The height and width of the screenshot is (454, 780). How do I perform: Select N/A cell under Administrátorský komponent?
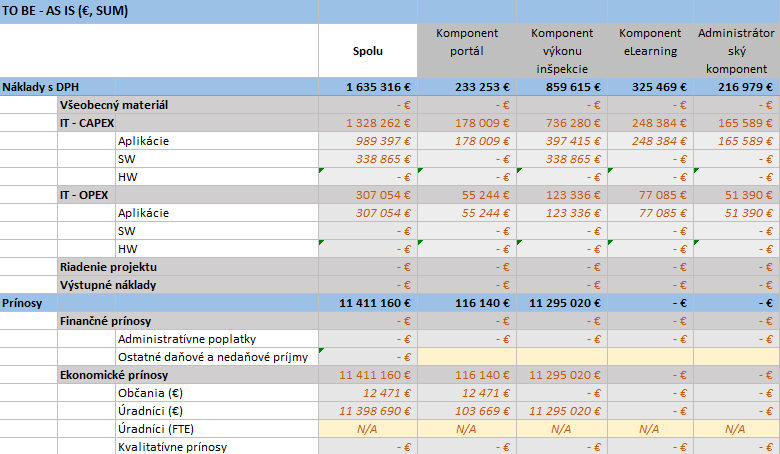736,429
